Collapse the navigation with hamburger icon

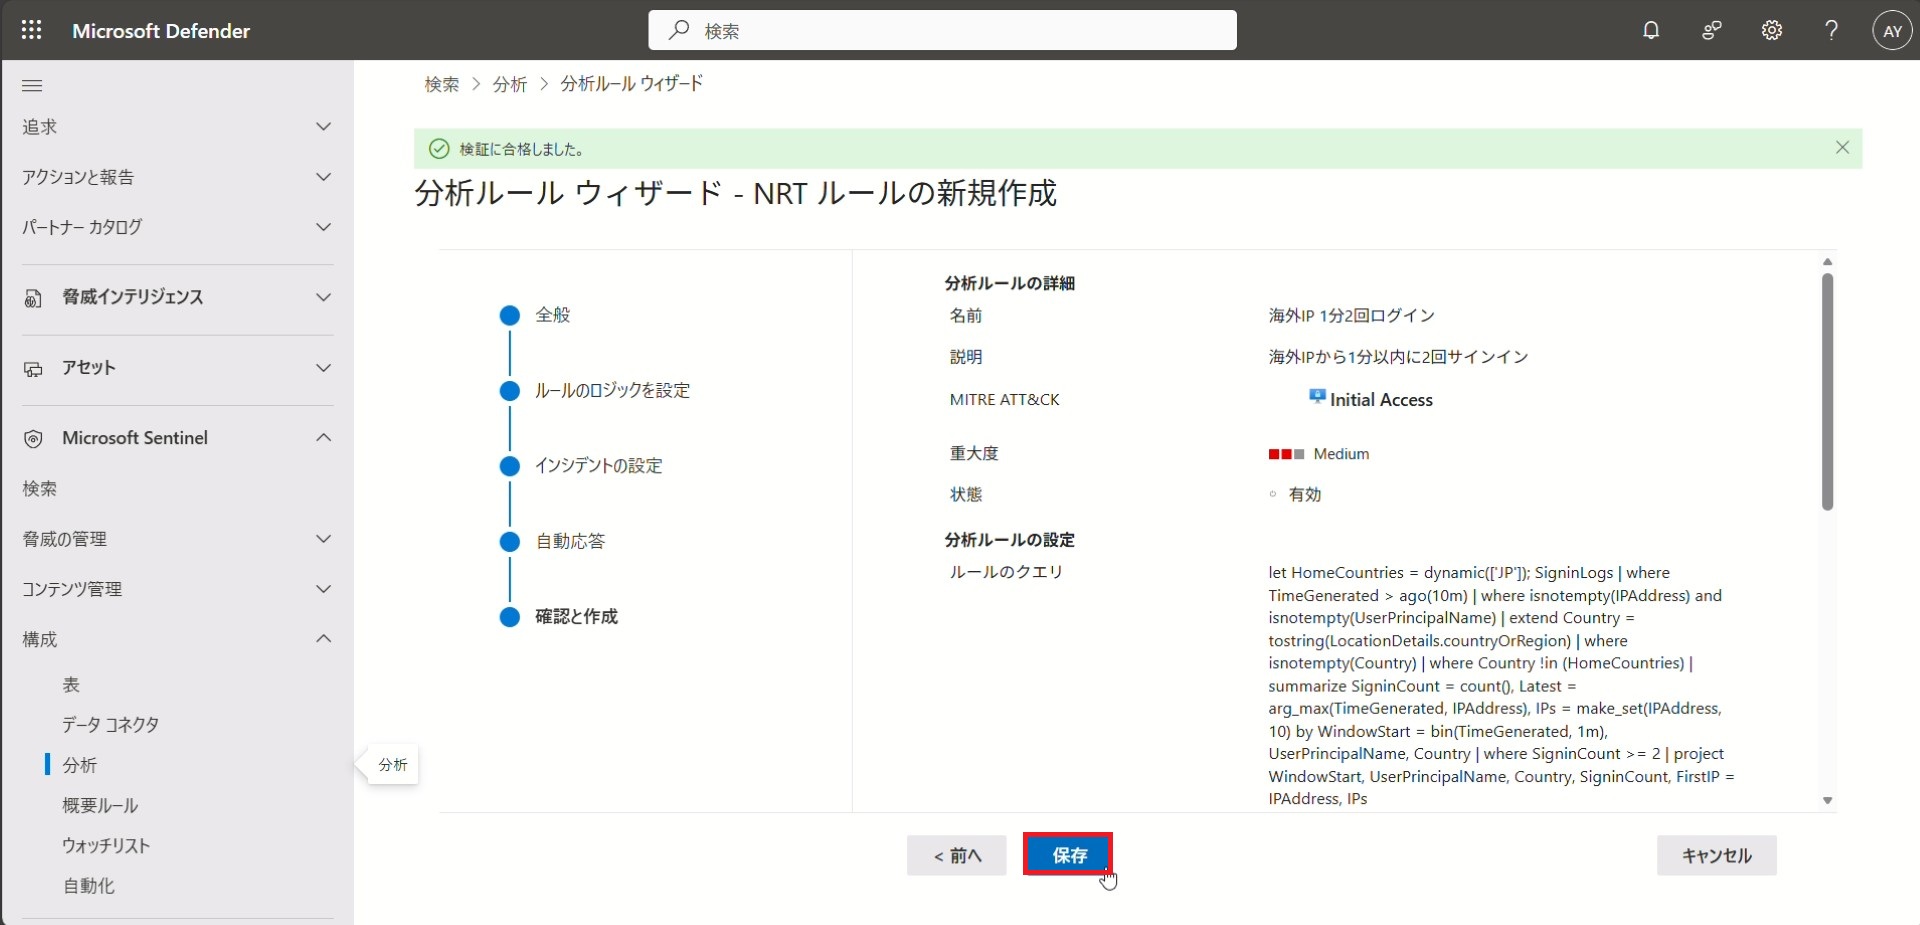[32, 86]
